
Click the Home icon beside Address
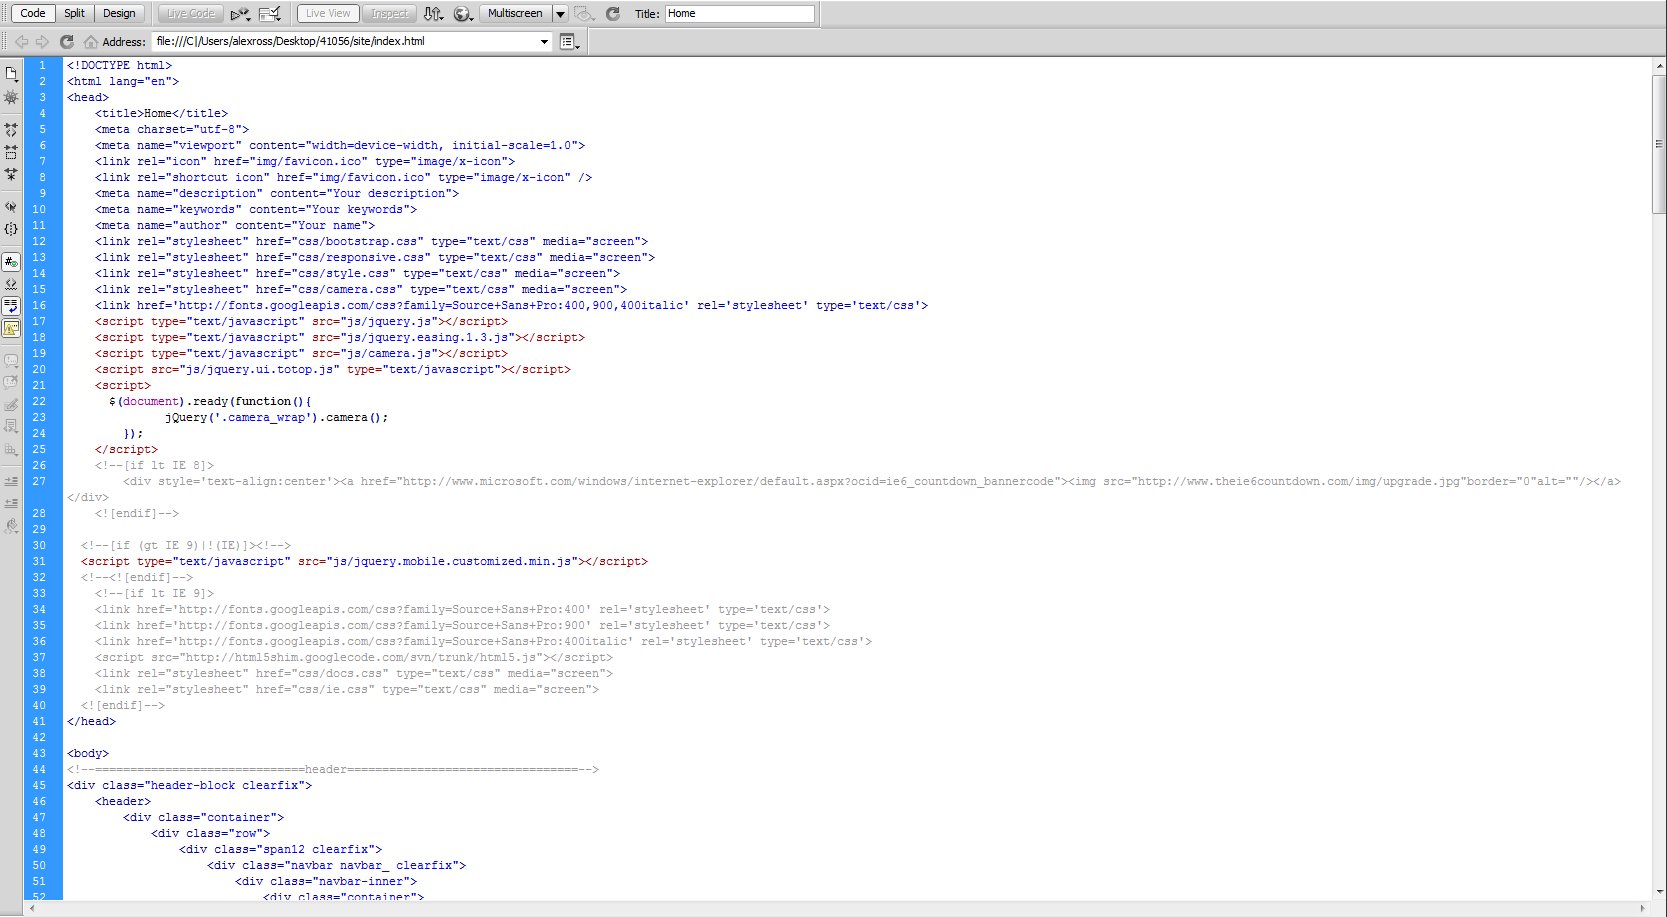click(91, 42)
